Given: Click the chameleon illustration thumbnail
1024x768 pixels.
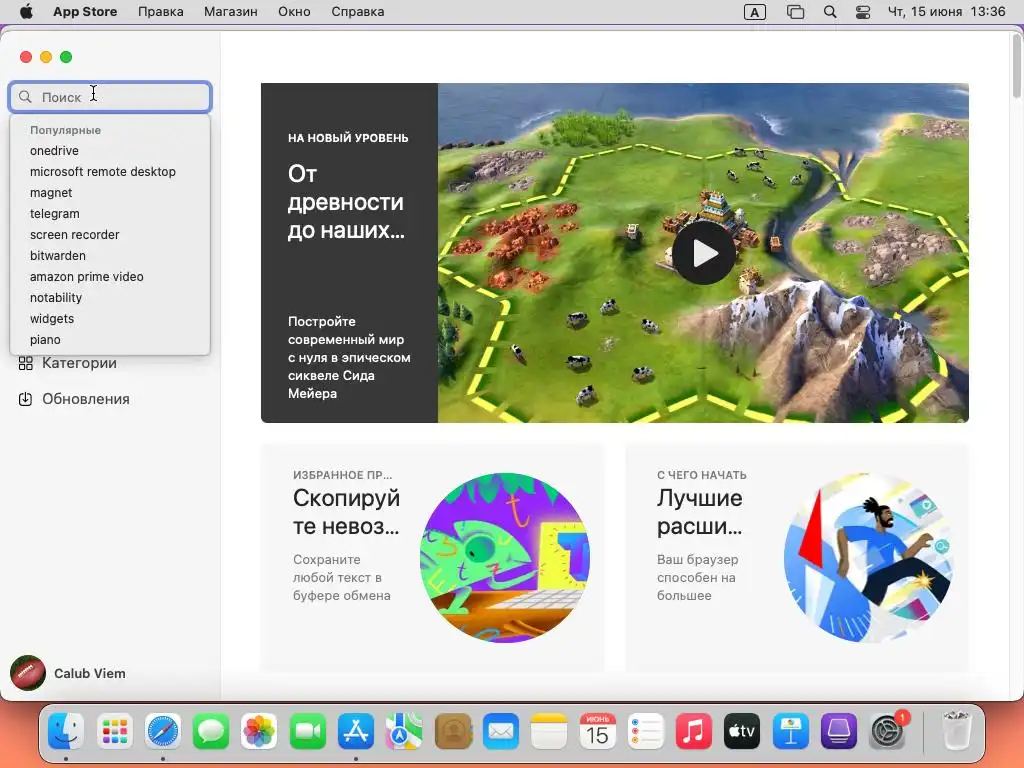Looking at the screenshot, I should point(505,557).
